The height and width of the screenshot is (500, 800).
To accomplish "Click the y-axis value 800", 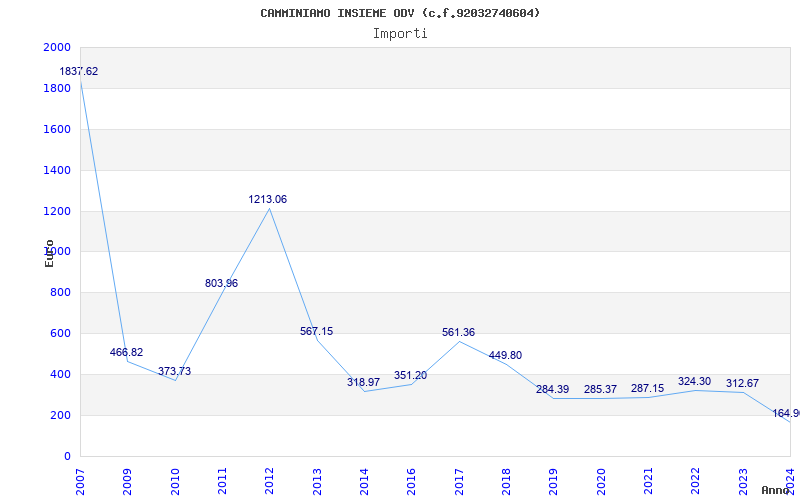I will [x=60, y=293].
